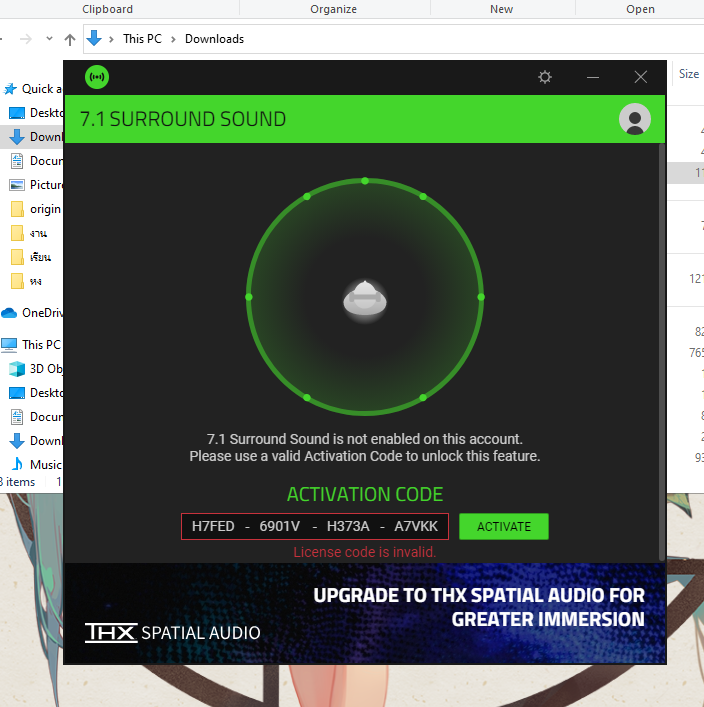Click the New ribbon group label
This screenshot has height=707, width=704.
tap(502, 9)
